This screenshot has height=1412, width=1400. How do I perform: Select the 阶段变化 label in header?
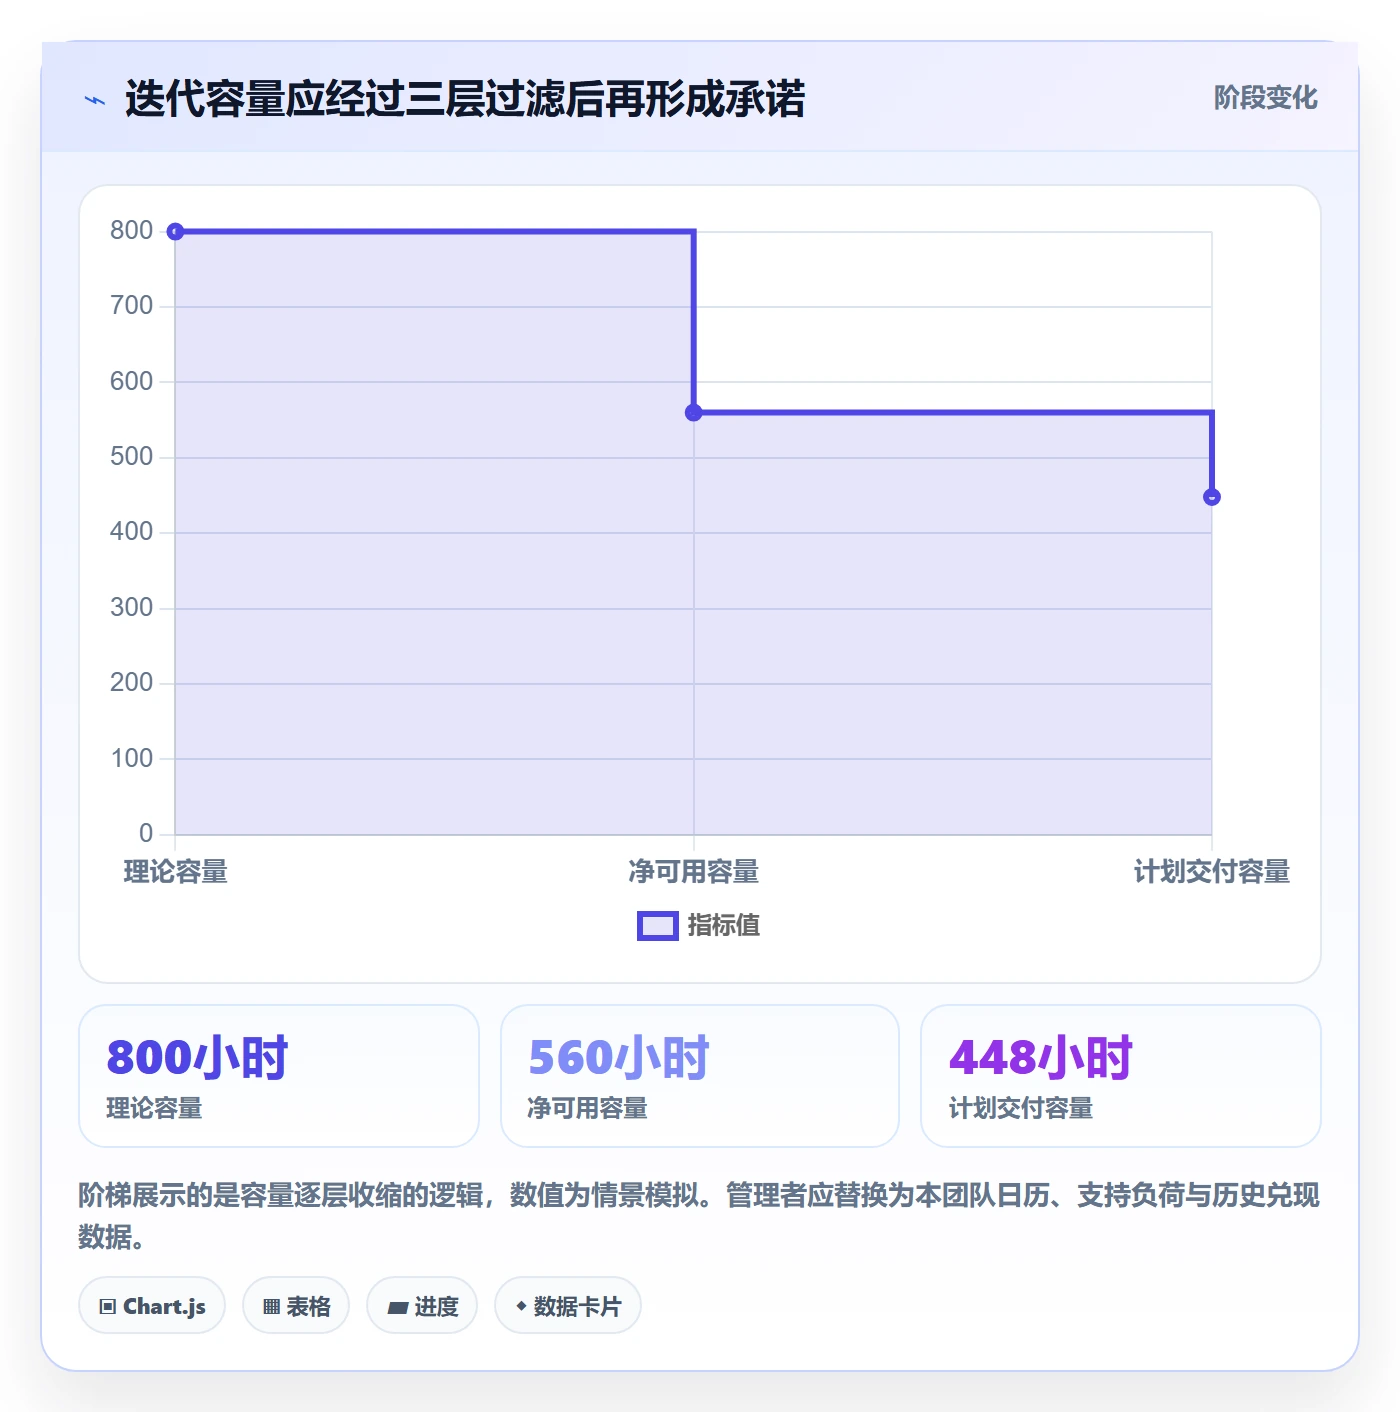coord(1265,98)
